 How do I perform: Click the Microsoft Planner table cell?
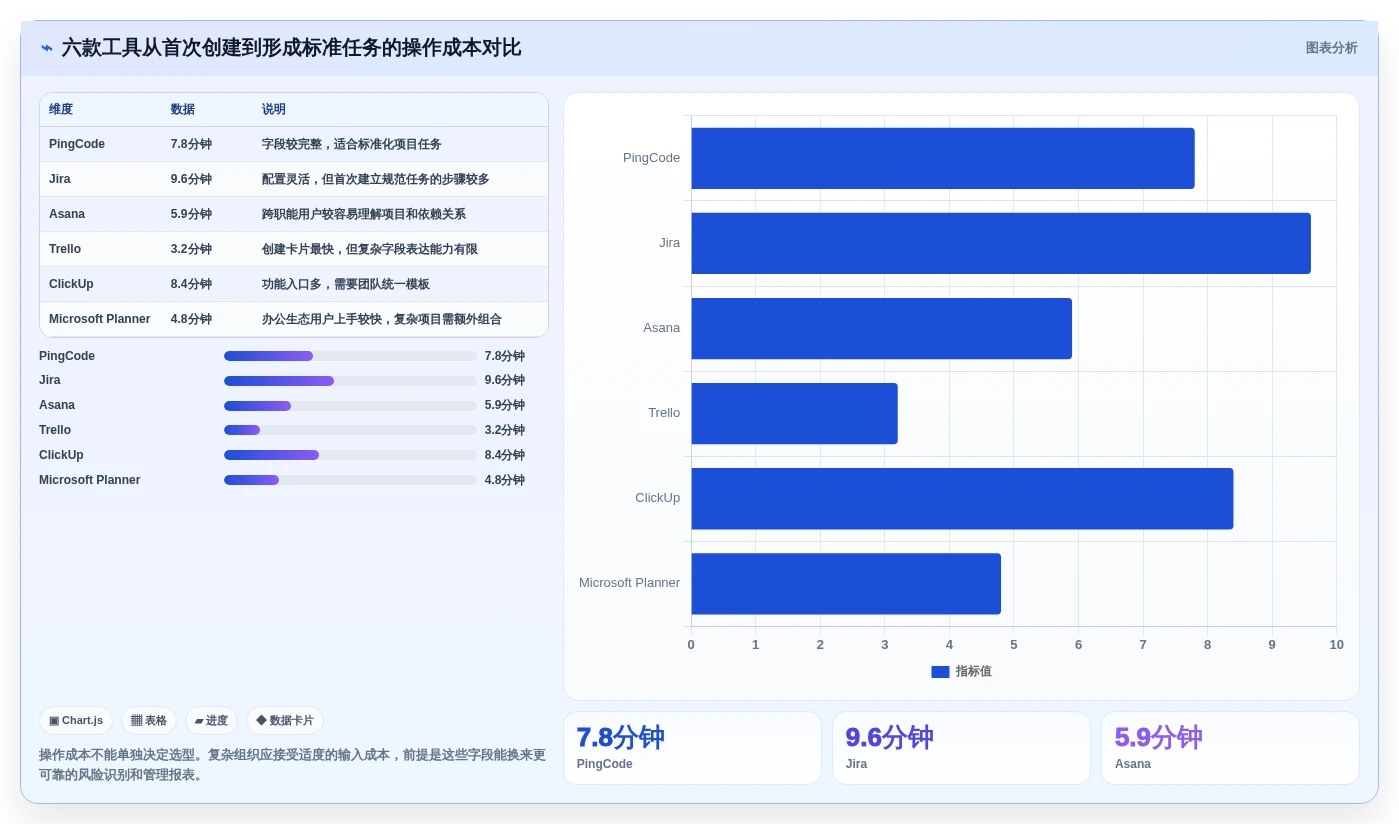point(100,319)
